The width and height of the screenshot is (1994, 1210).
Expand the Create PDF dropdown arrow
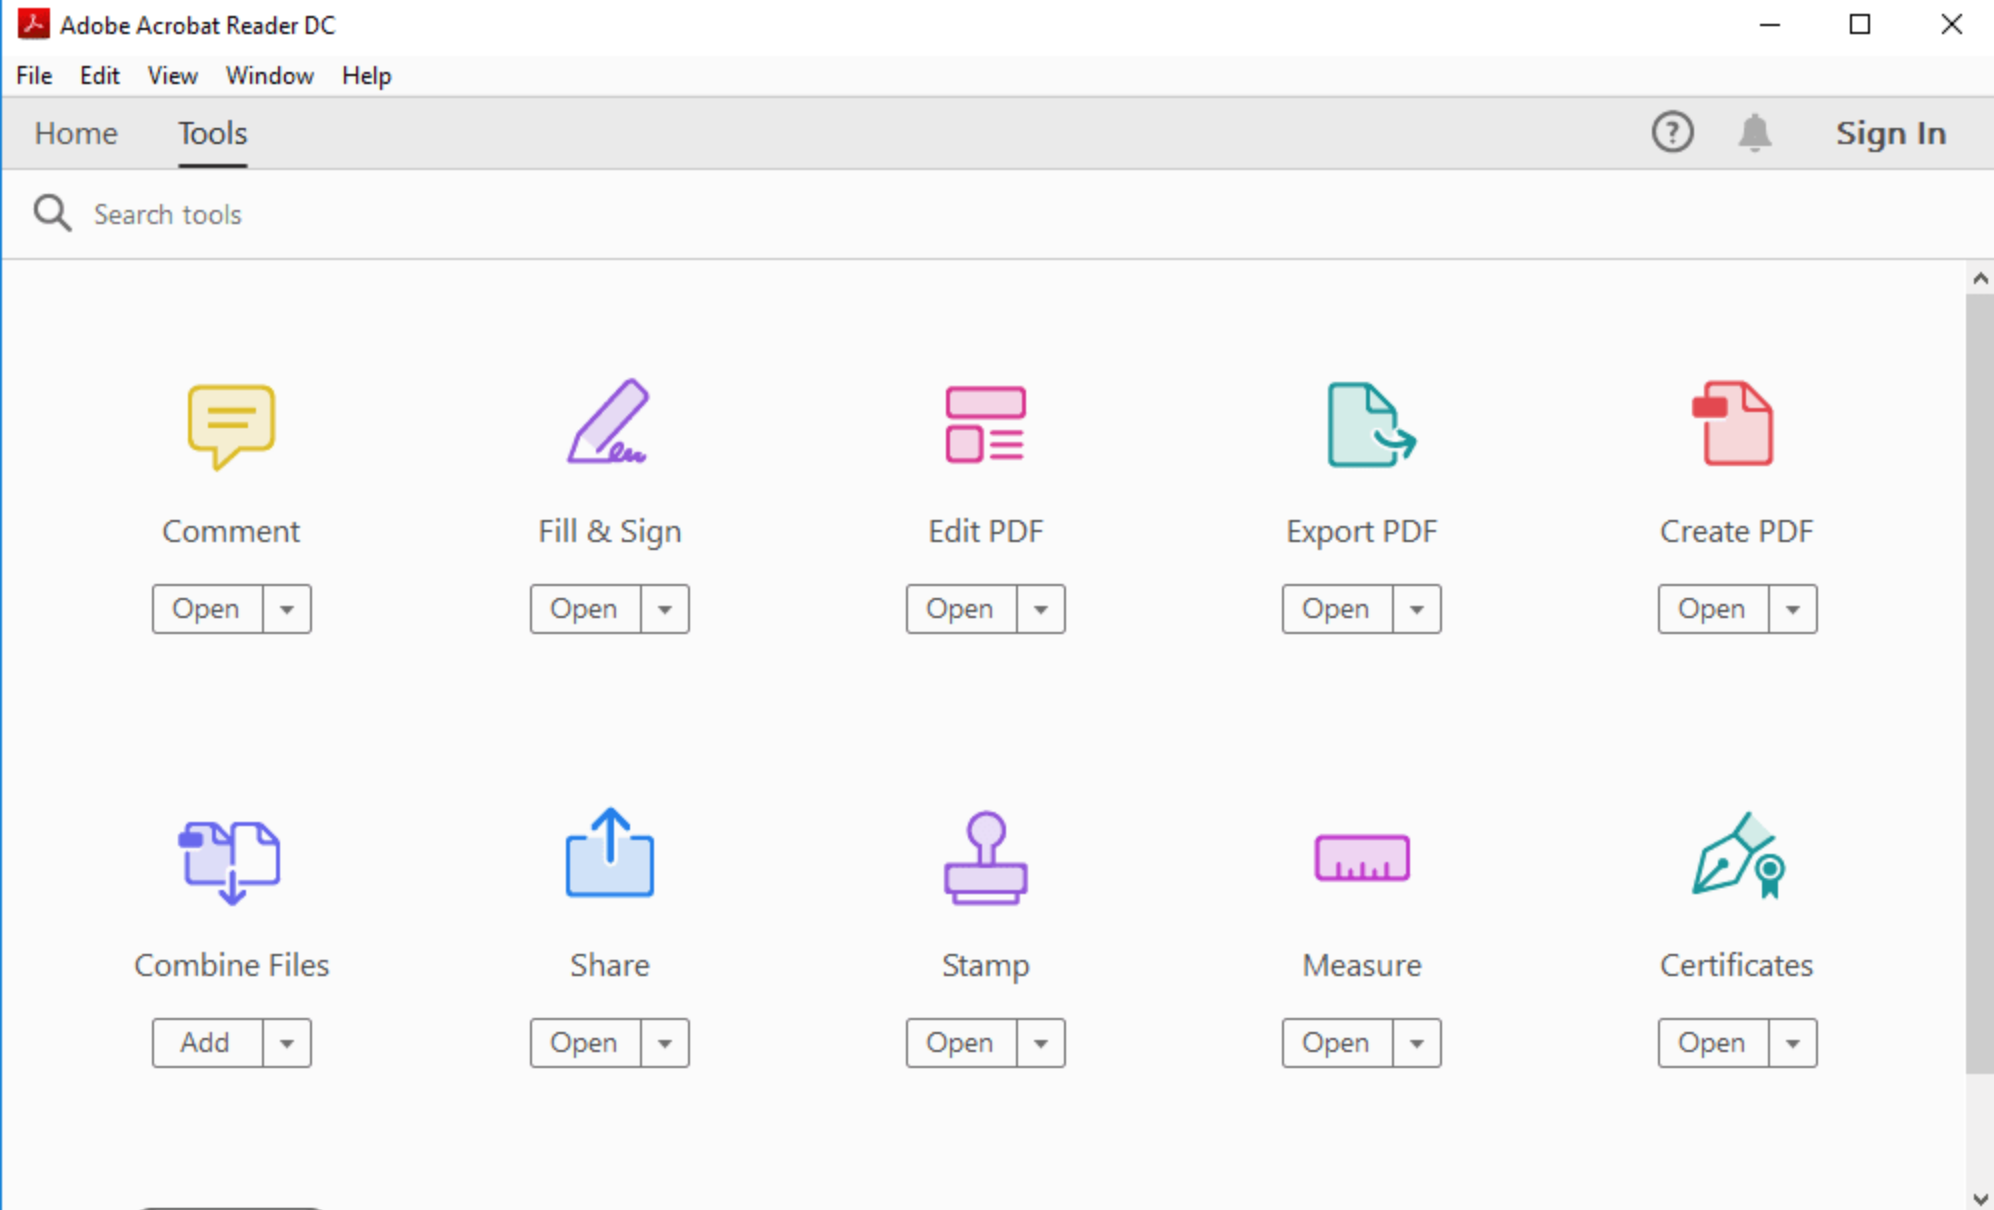(1793, 609)
